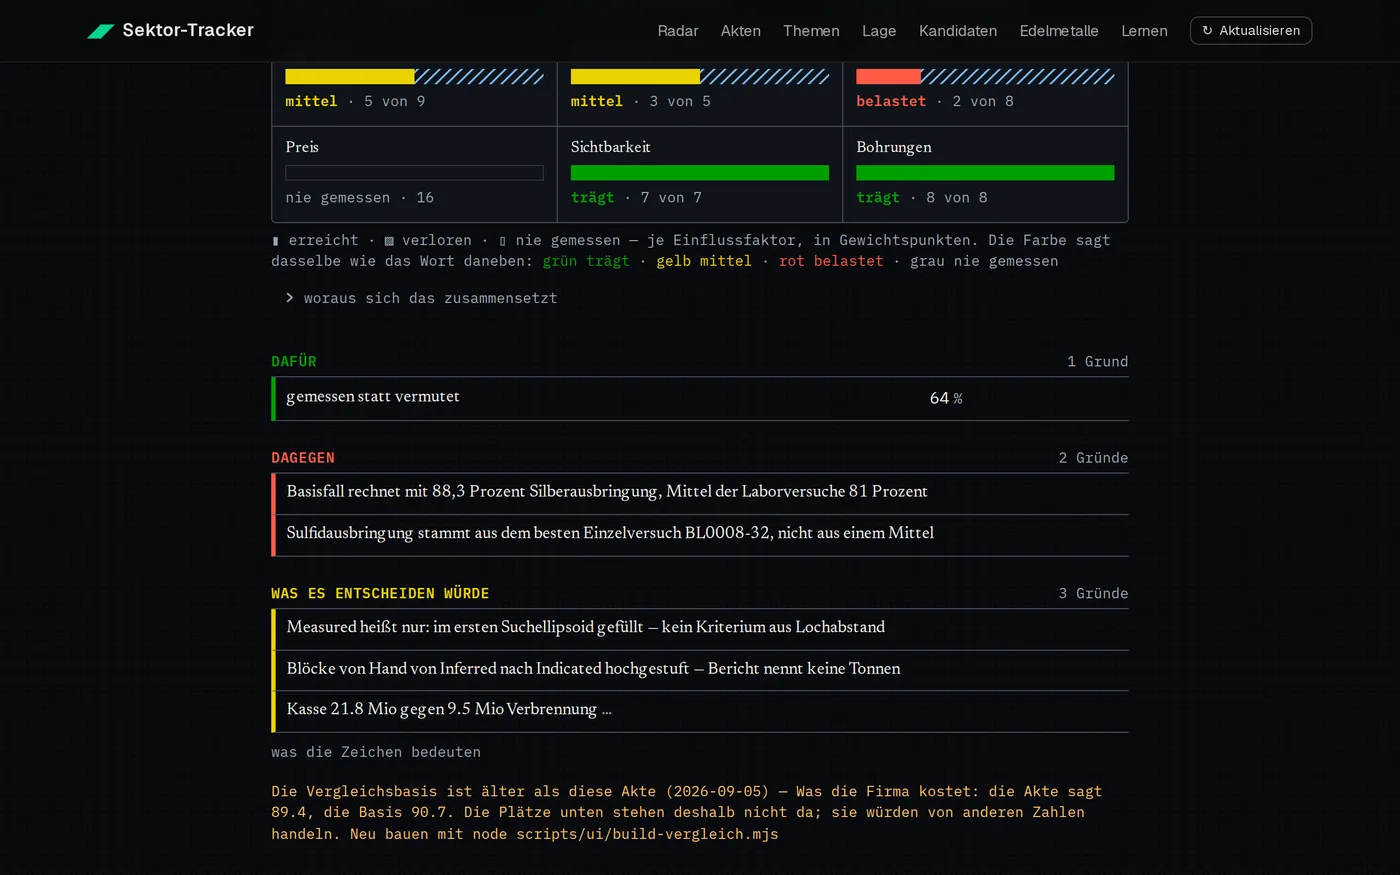Click the Lernen nav link

1144,31
